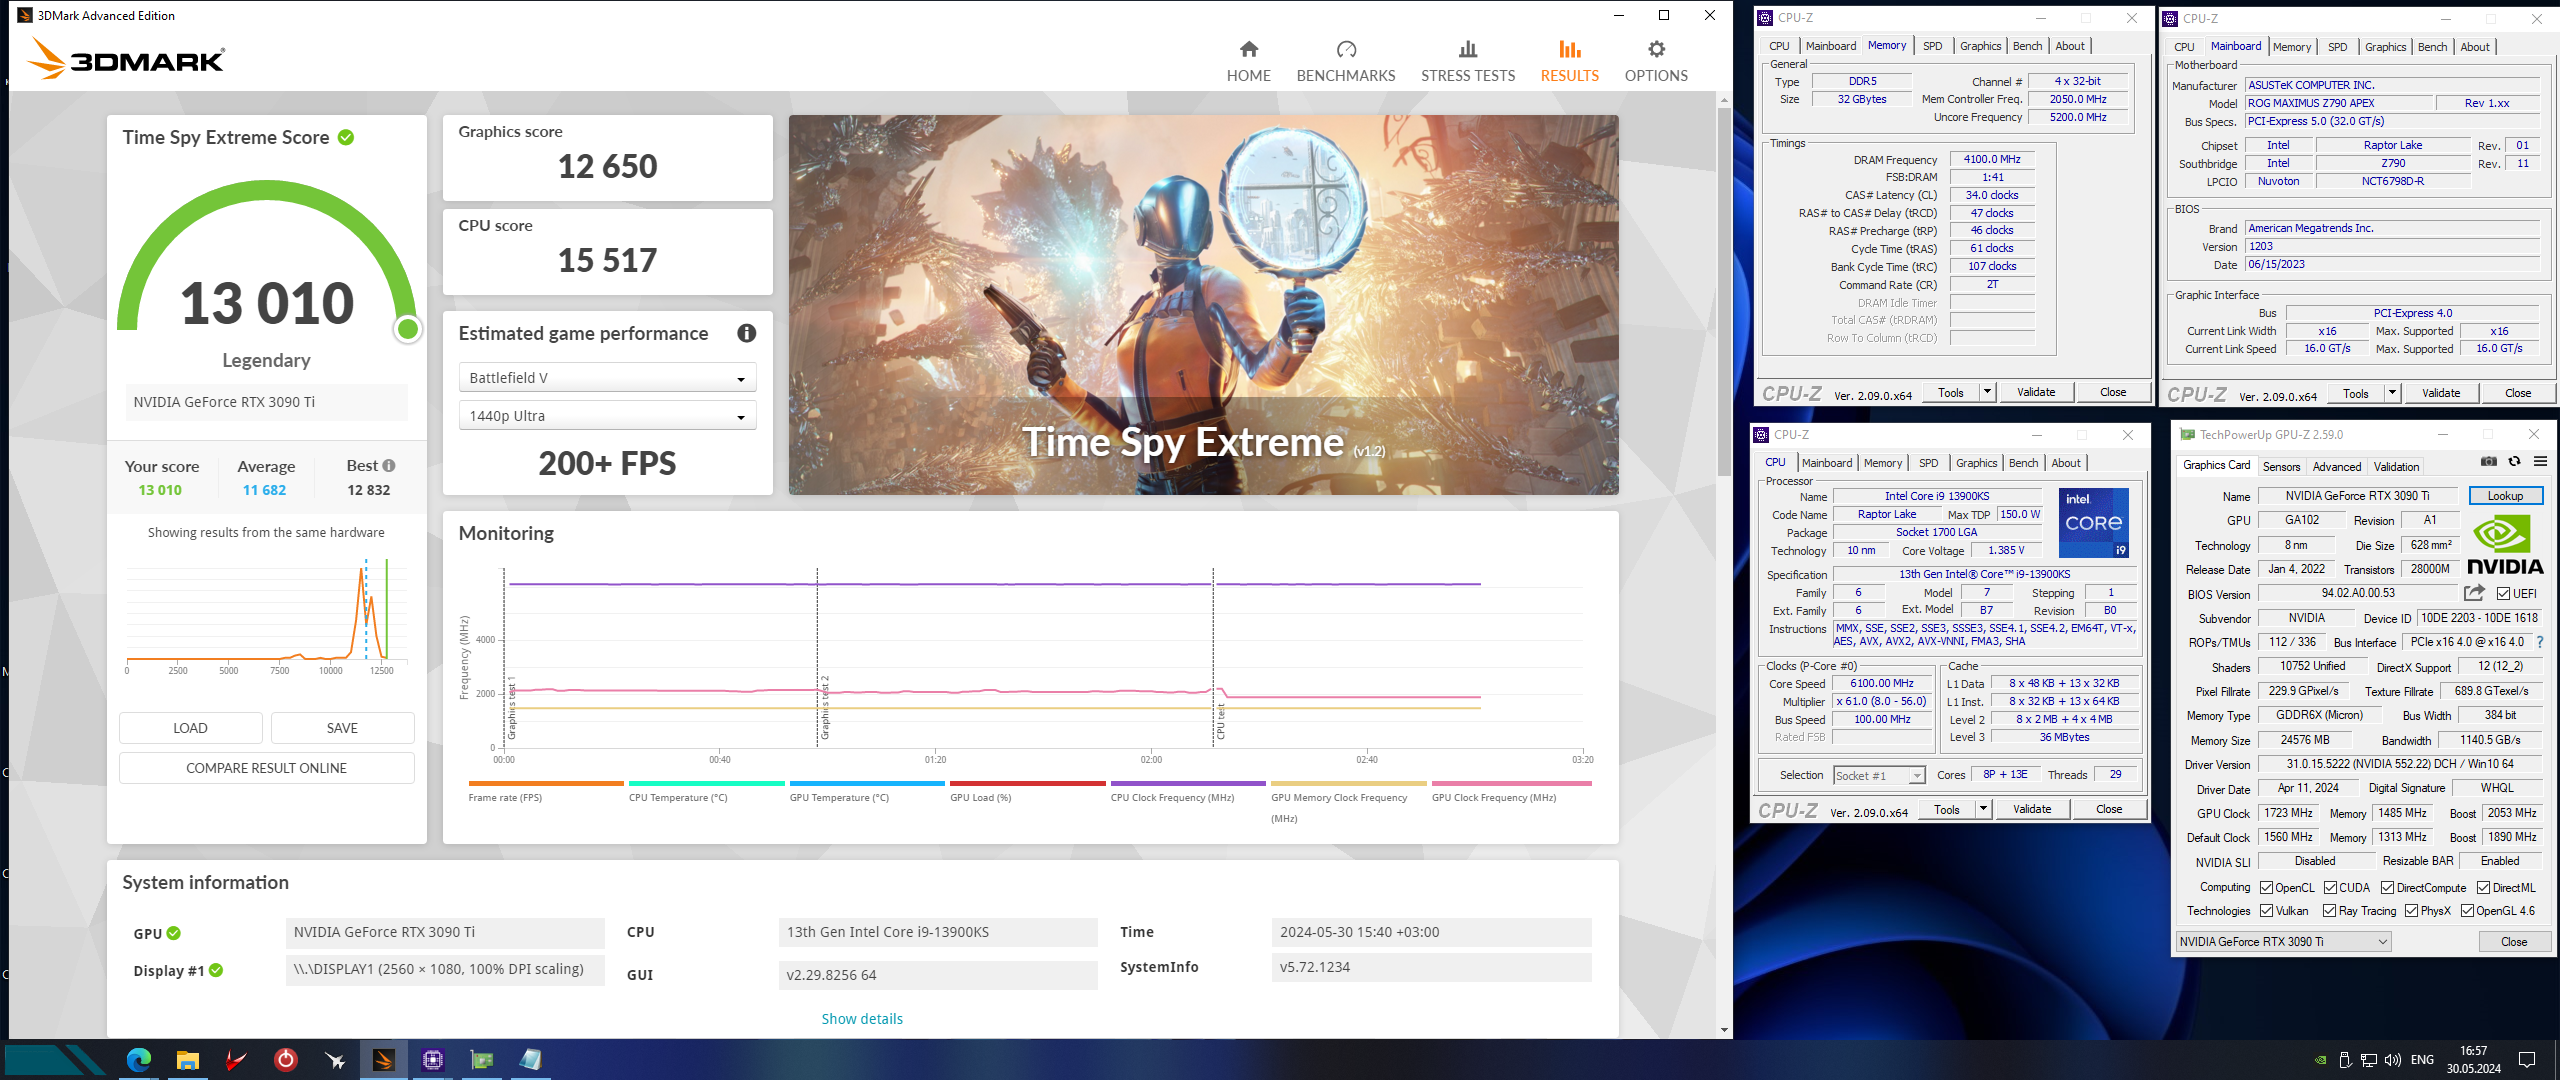Click the green validation checkmark by Time Spy Extreme Score
This screenshot has height=1080, width=2560.
click(x=346, y=138)
